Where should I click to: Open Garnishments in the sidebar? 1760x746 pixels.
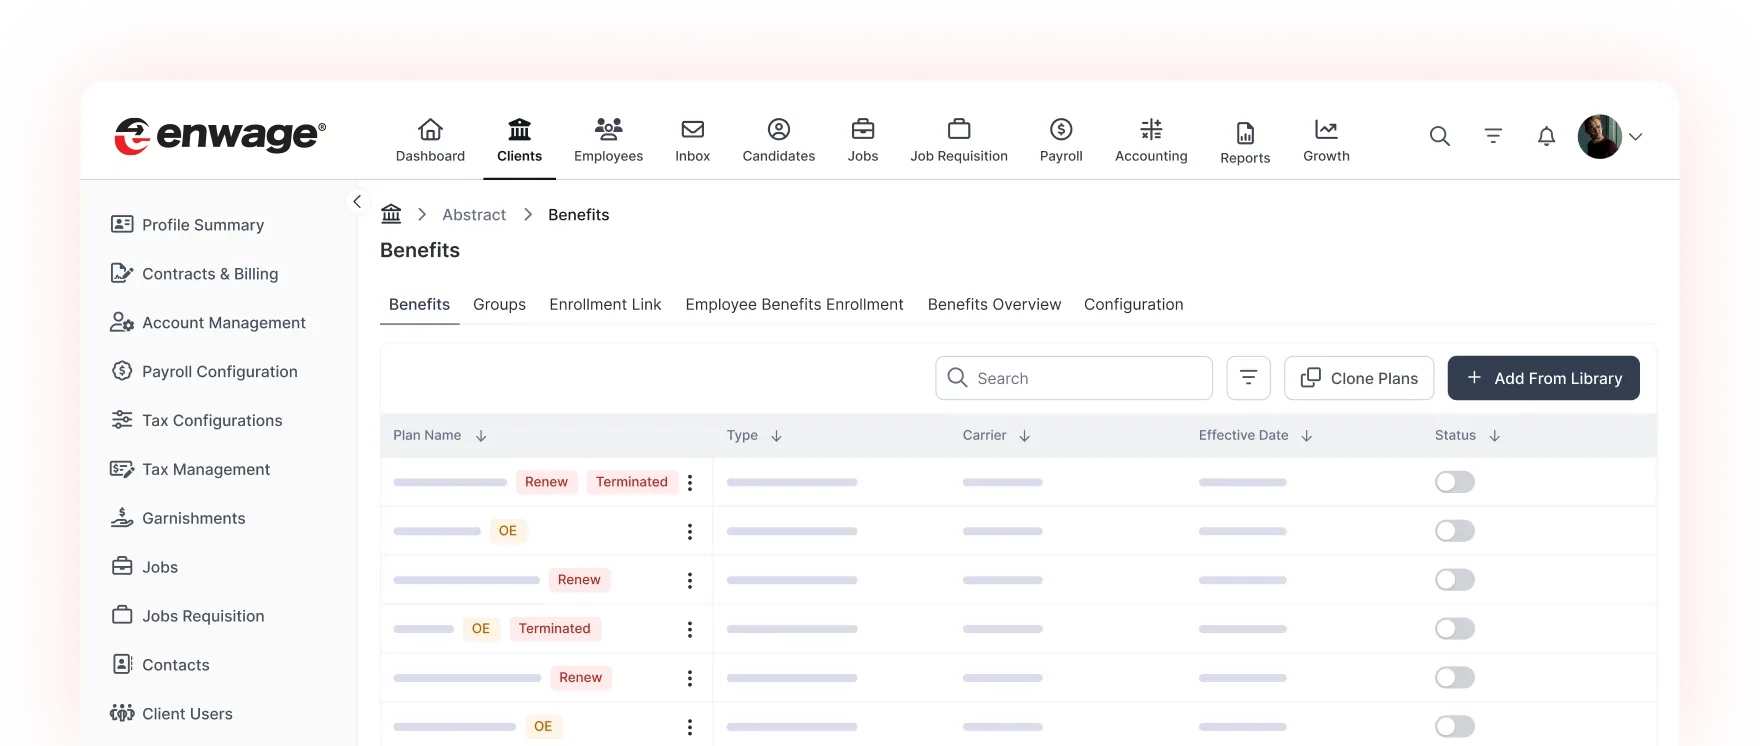[193, 518]
